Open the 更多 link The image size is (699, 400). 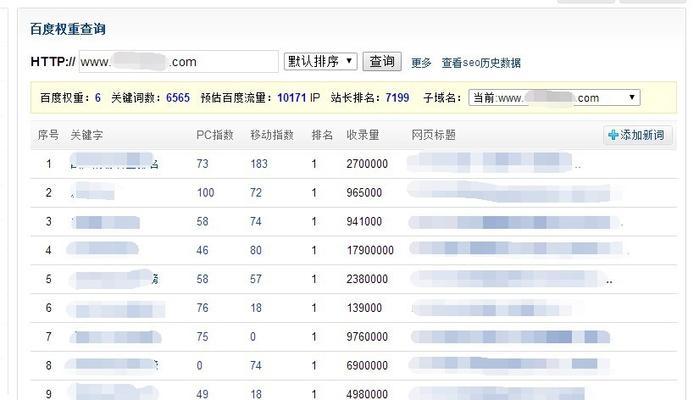pos(421,63)
